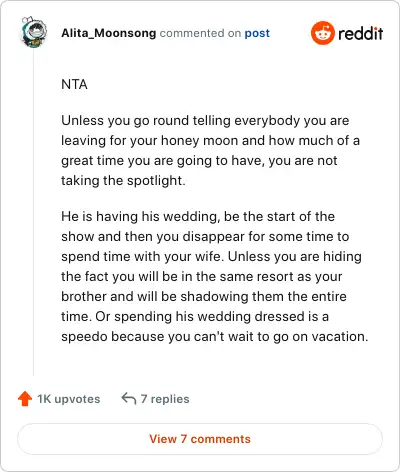Click the paragraph starting "Unless you go round"
Screen dimensions: 400x472
pyautogui.click(x=210, y=150)
